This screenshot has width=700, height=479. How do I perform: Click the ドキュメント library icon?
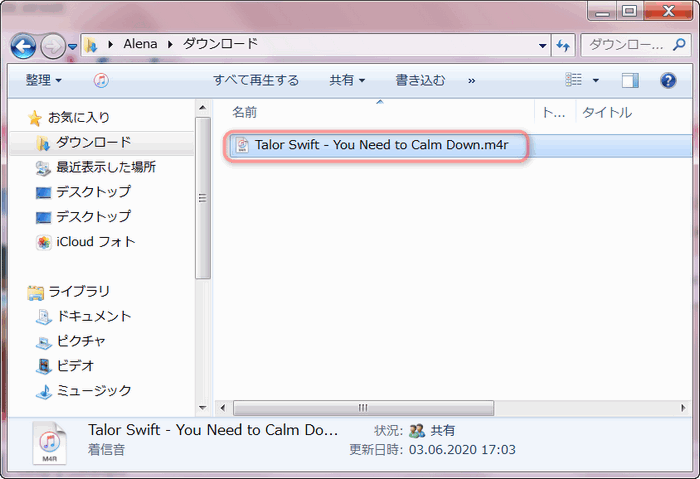tap(44, 317)
